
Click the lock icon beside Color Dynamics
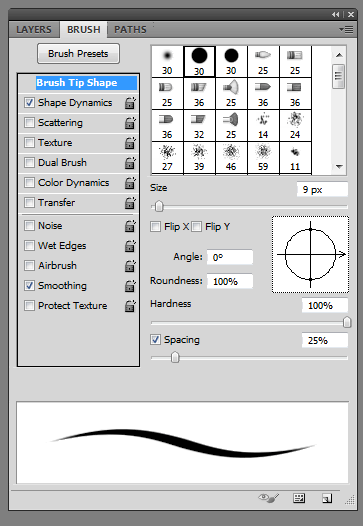pyautogui.click(x=130, y=183)
